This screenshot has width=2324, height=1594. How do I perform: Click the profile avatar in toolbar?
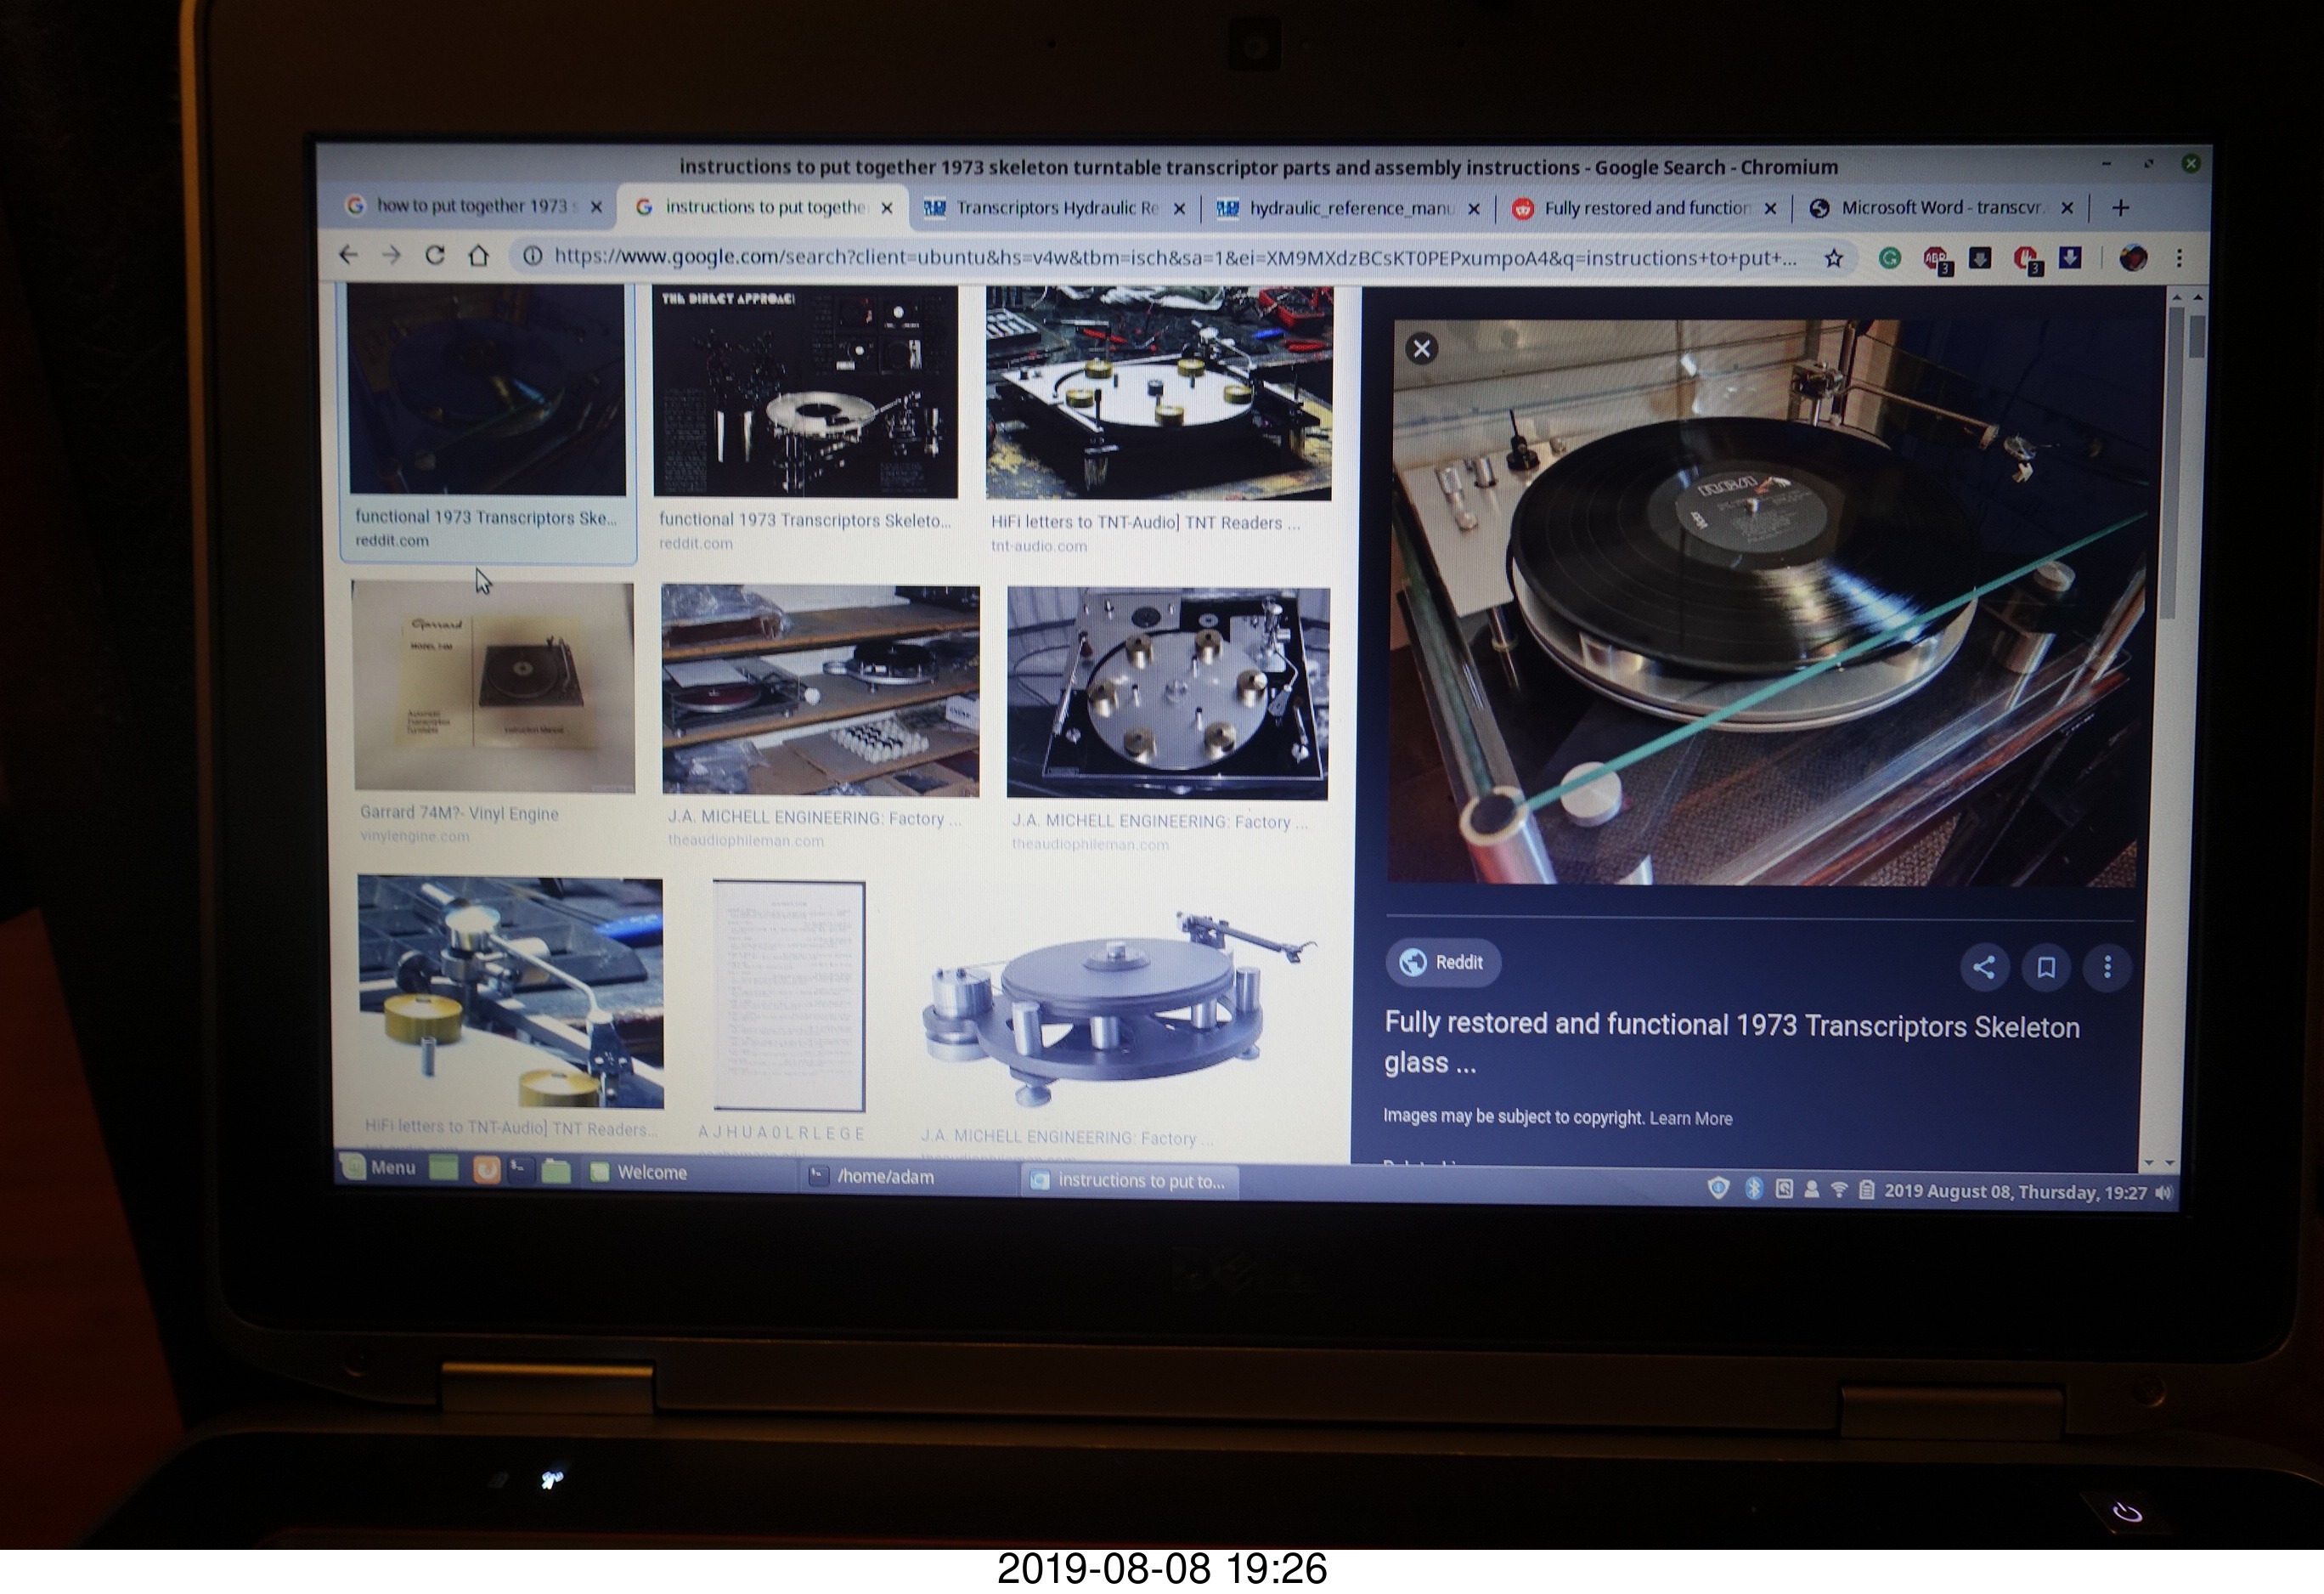click(x=2132, y=259)
